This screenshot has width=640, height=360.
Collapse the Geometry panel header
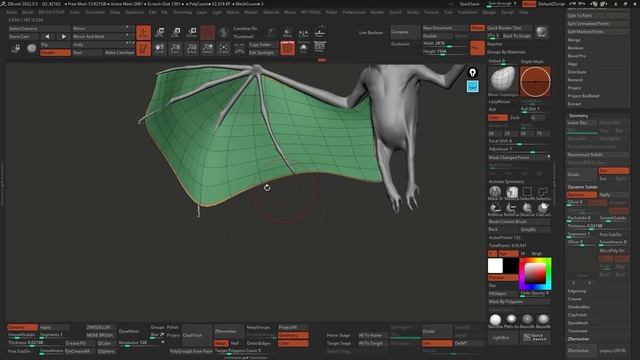[578, 116]
